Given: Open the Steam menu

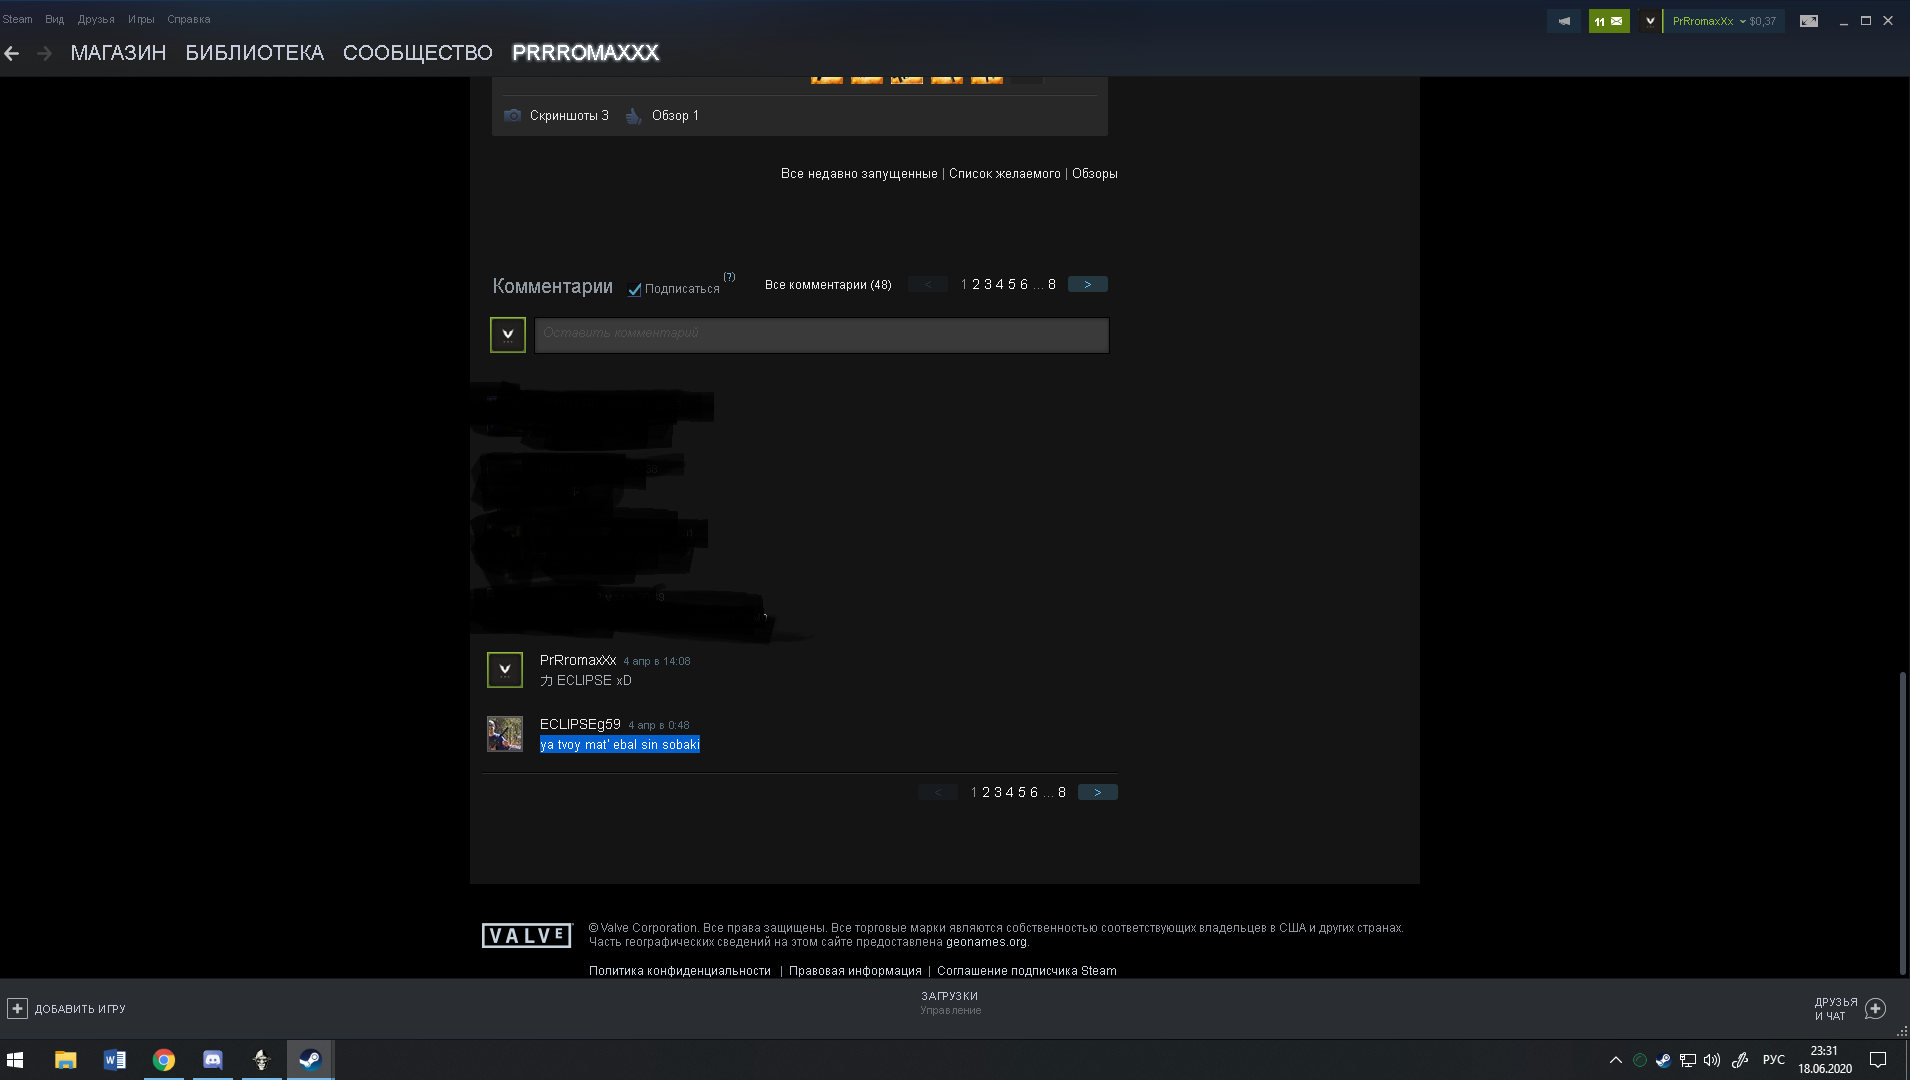Looking at the screenshot, I should pyautogui.click(x=17, y=19).
